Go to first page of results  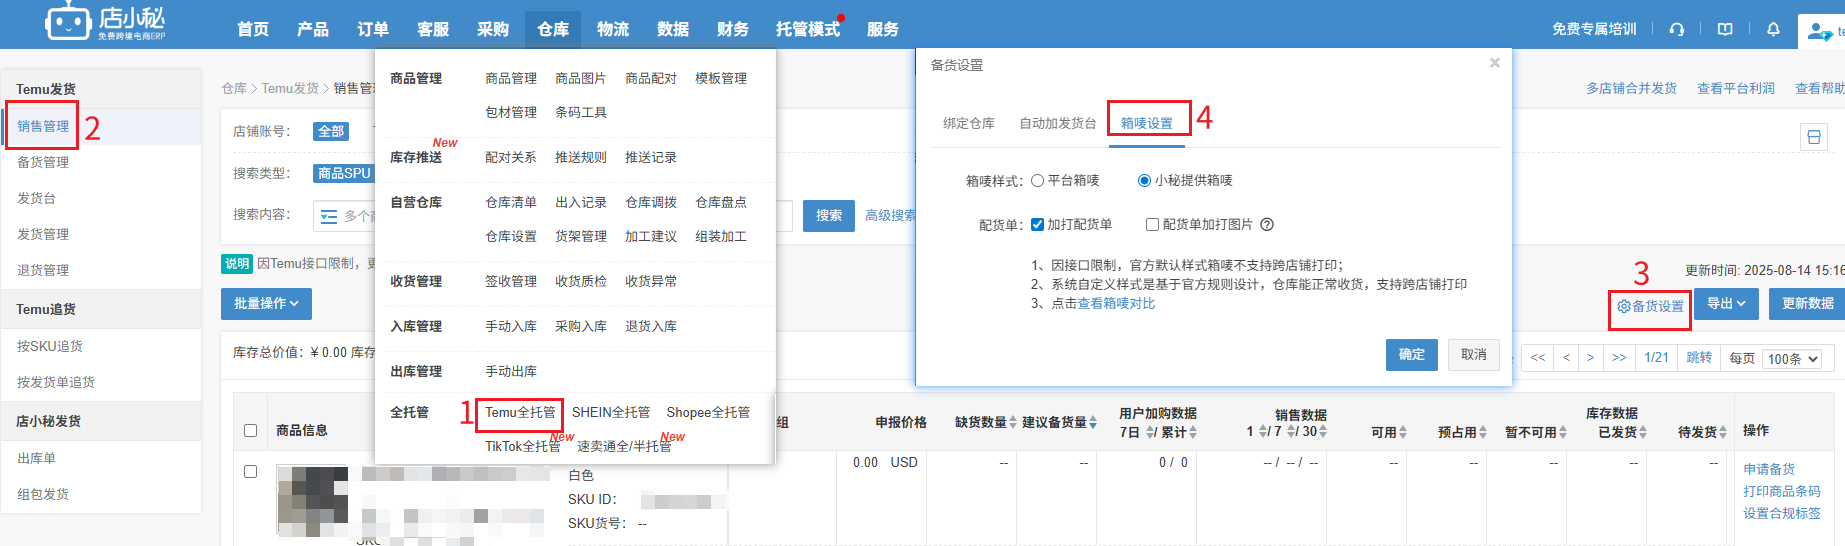[1538, 358]
